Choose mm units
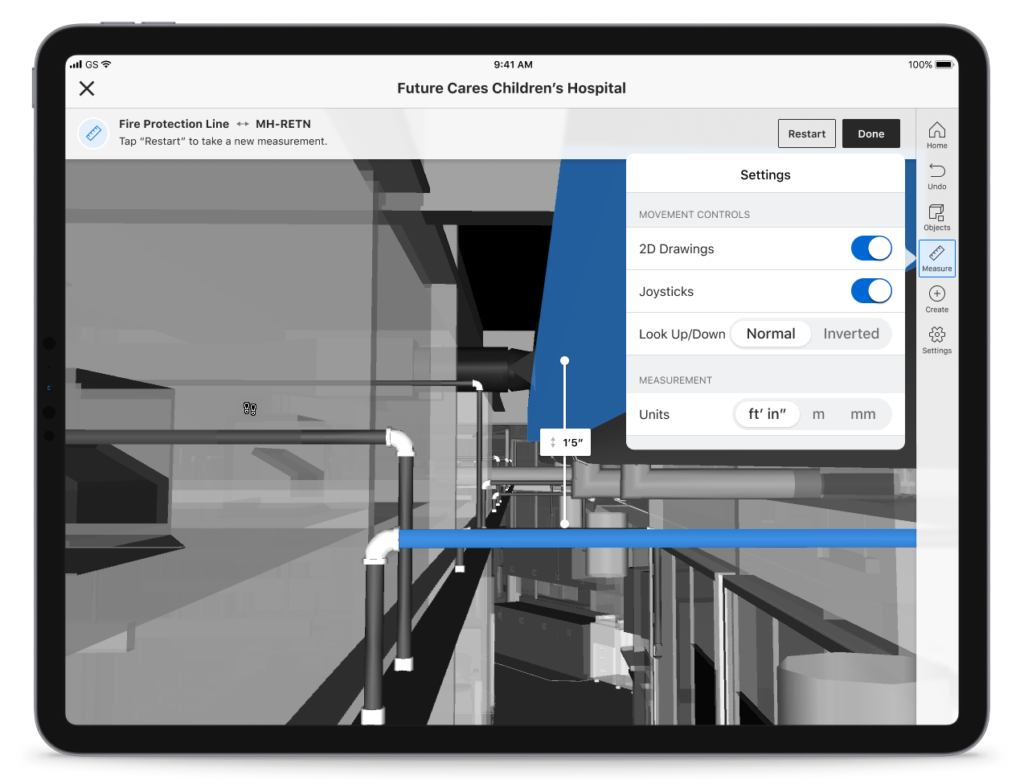Screen dimensions: 1024x780 coord(863,414)
